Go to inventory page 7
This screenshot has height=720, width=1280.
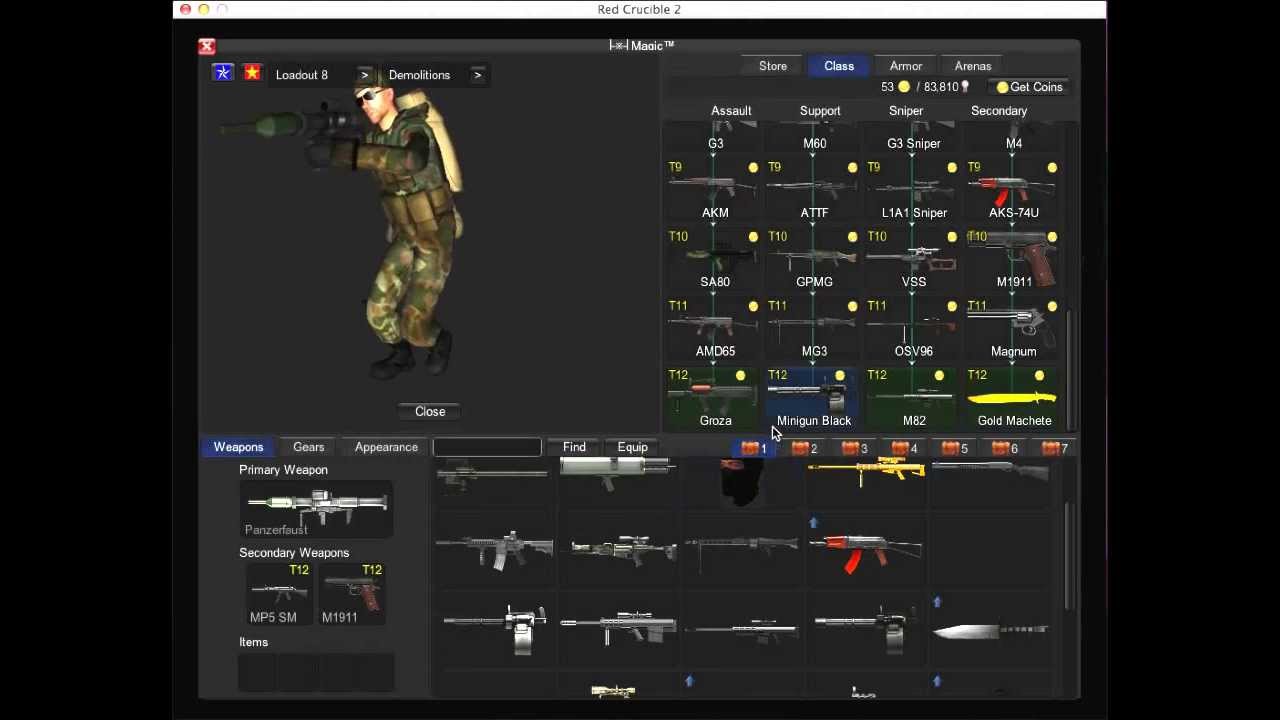click(x=1054, y=448)
